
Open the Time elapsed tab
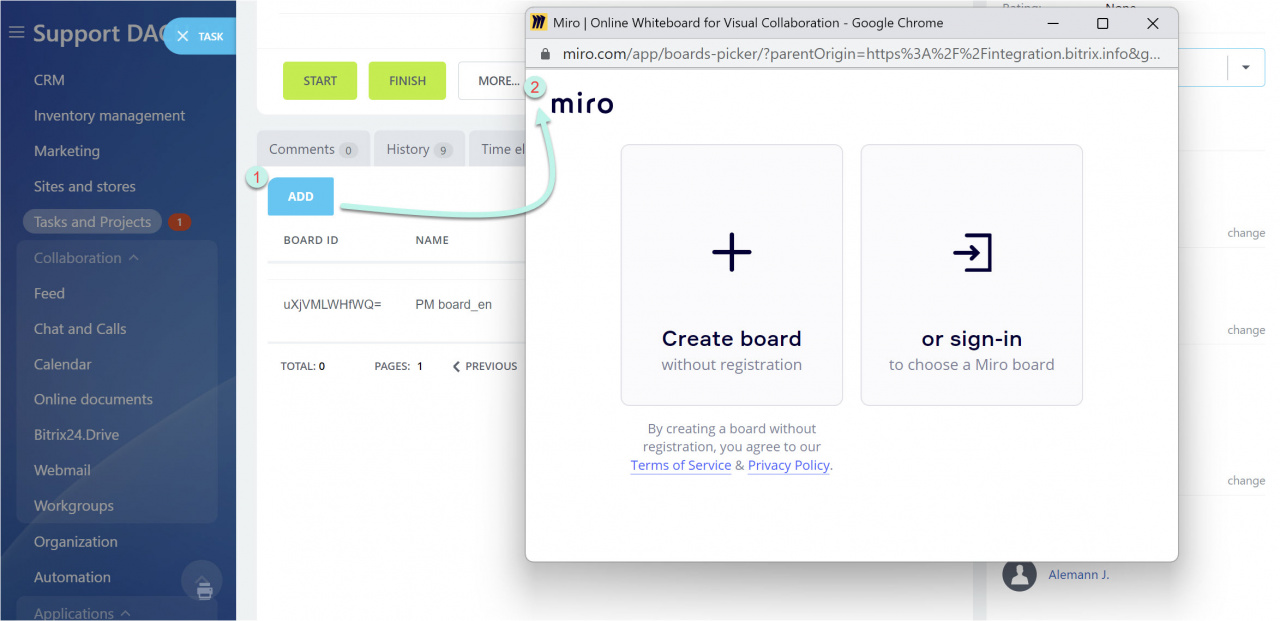pyautogui.click(x=499, y=149)
